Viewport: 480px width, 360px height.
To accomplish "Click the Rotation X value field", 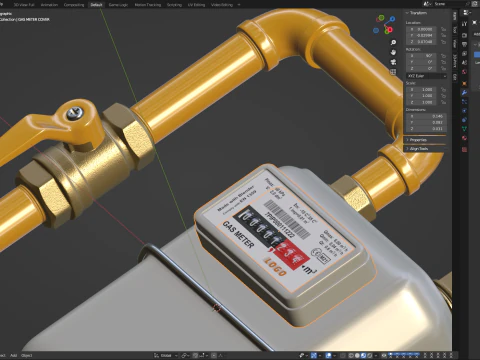I will tap(421, 56).
